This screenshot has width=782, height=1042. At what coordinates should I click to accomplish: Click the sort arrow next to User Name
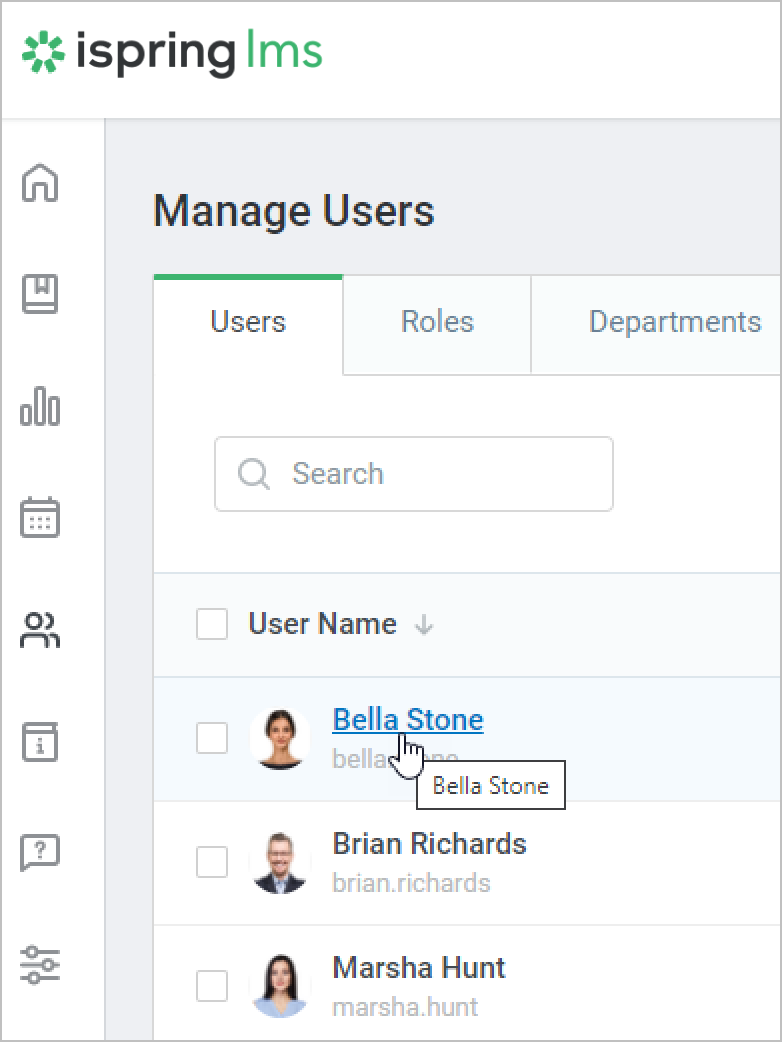(x=424, y=625)
